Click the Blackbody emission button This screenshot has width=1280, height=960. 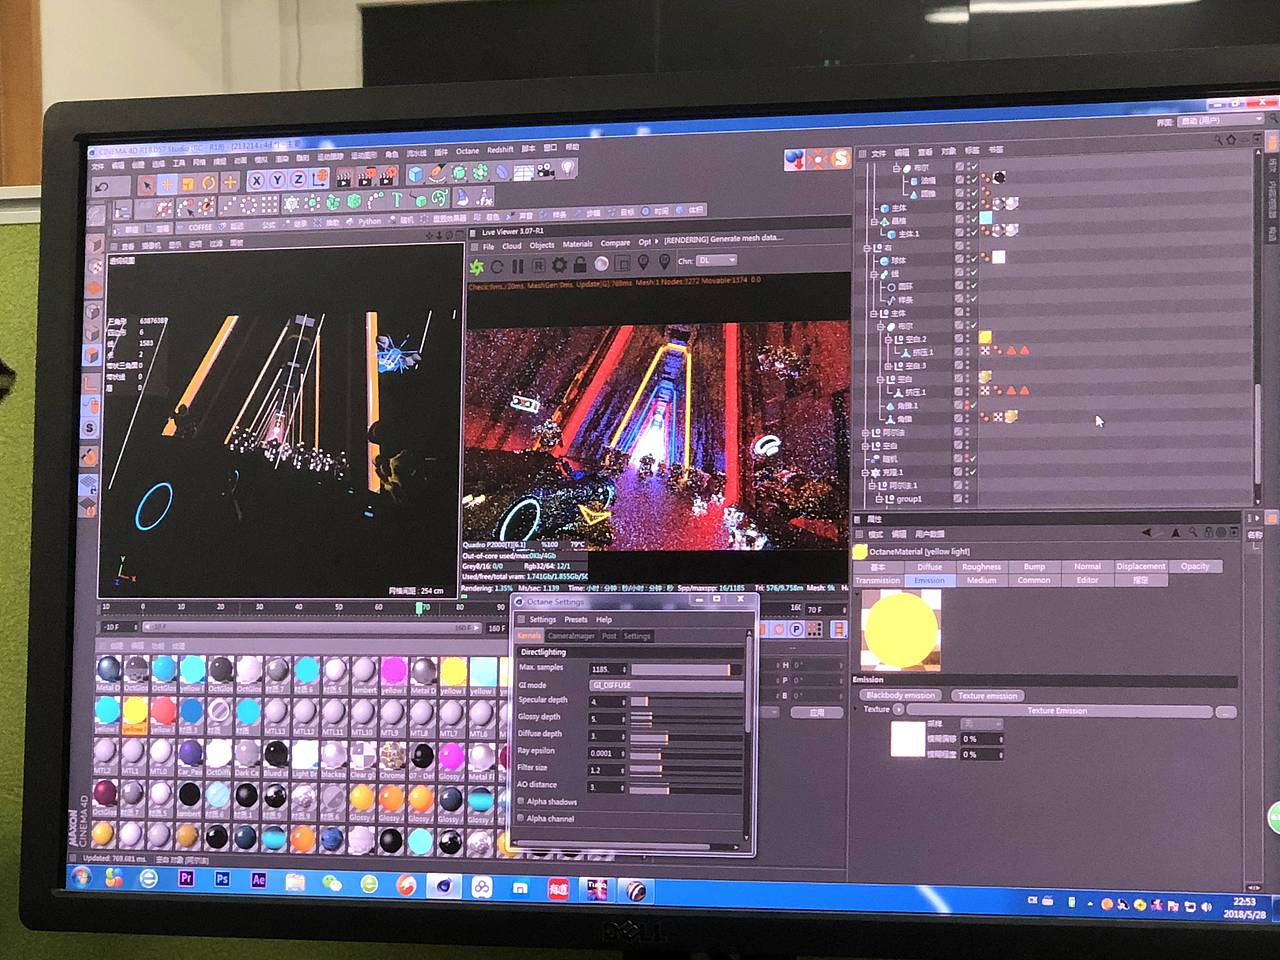[900, 695]
